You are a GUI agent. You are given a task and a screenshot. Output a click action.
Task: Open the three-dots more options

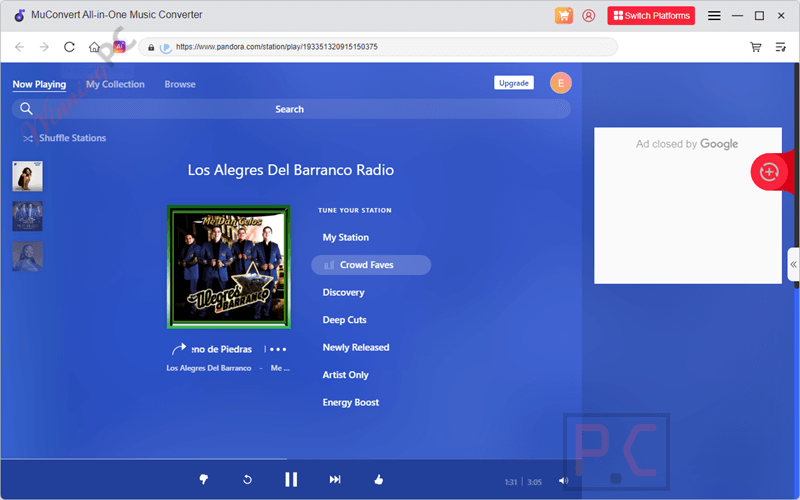point(278,349)
